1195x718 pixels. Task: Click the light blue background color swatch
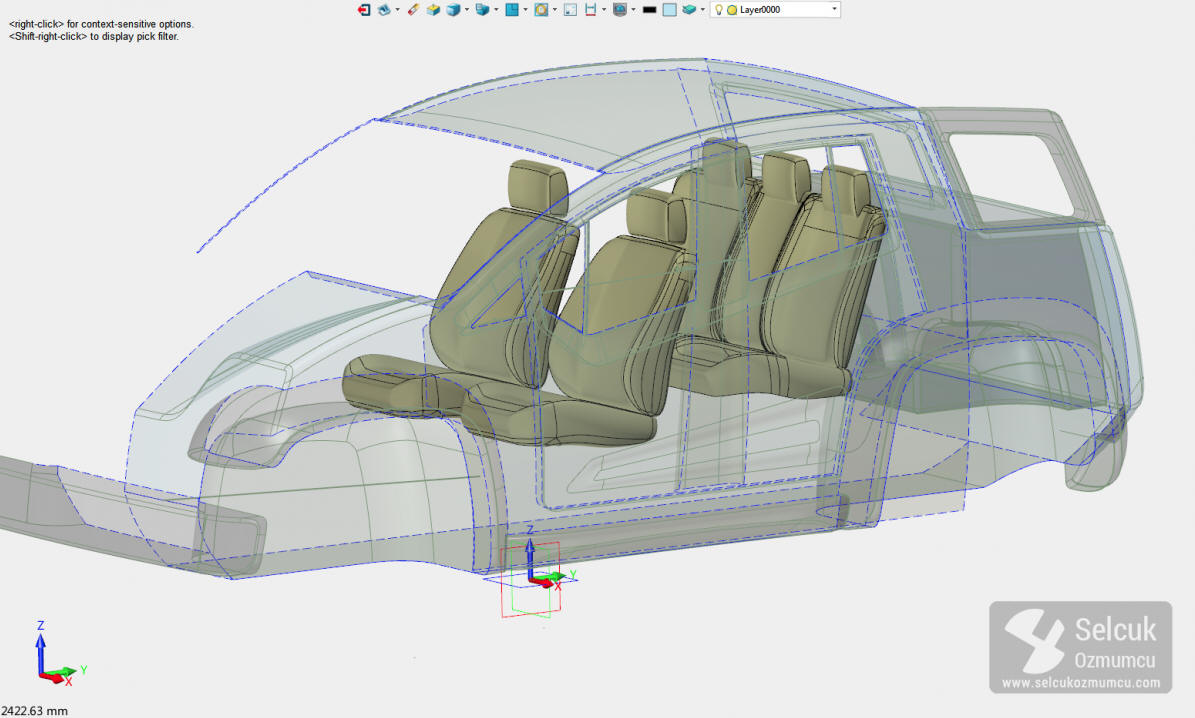(x=669, y=9)
